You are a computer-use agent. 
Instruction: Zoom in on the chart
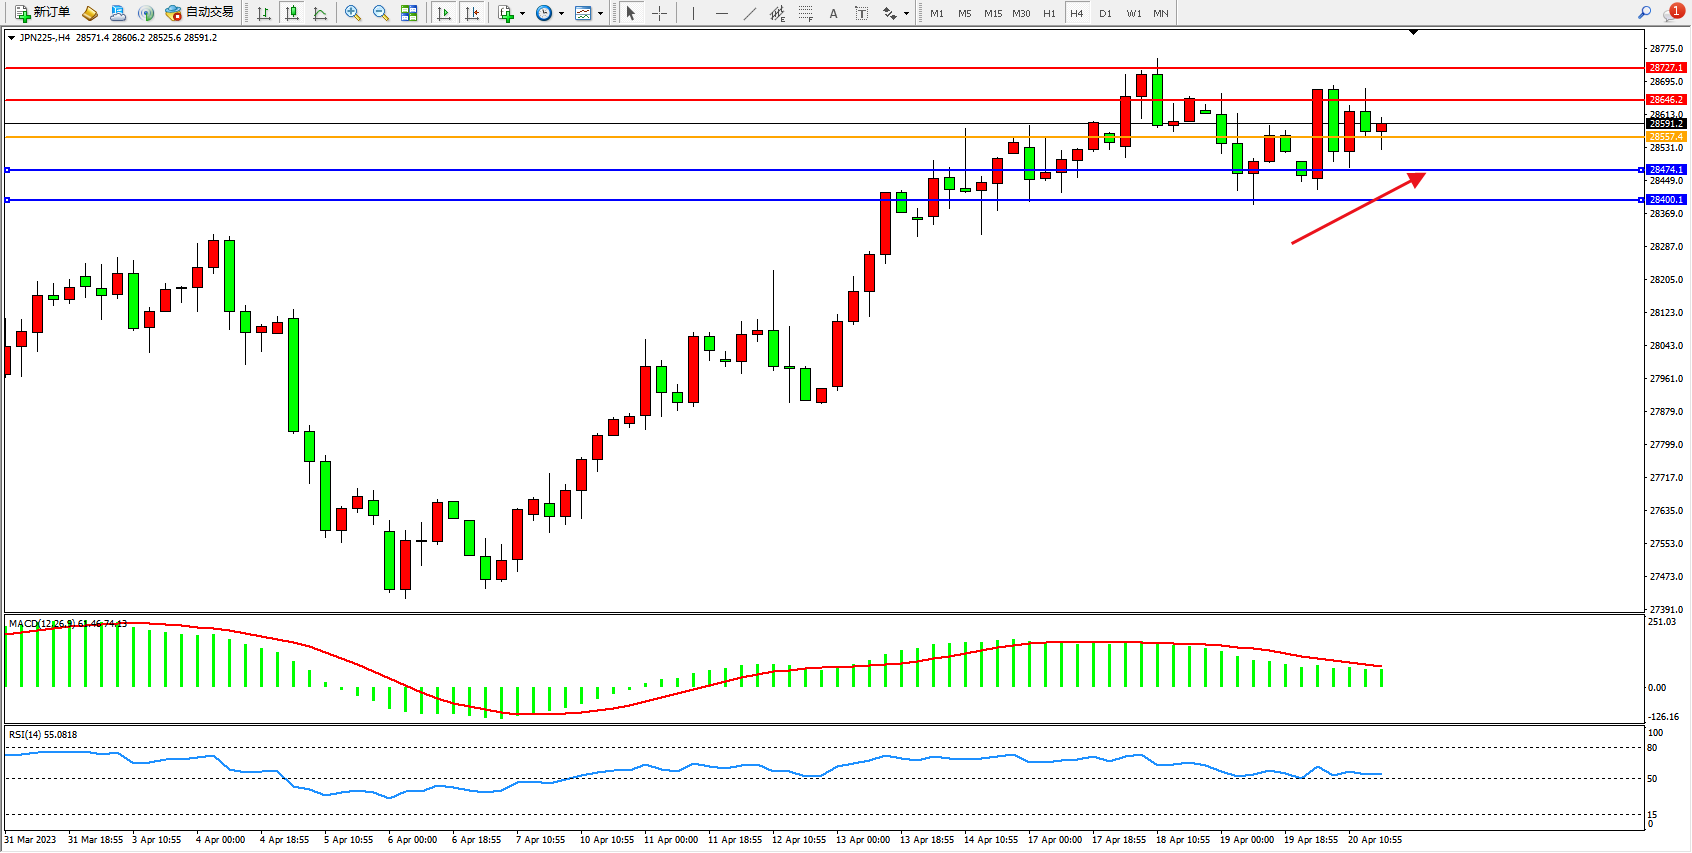[353, 13]
